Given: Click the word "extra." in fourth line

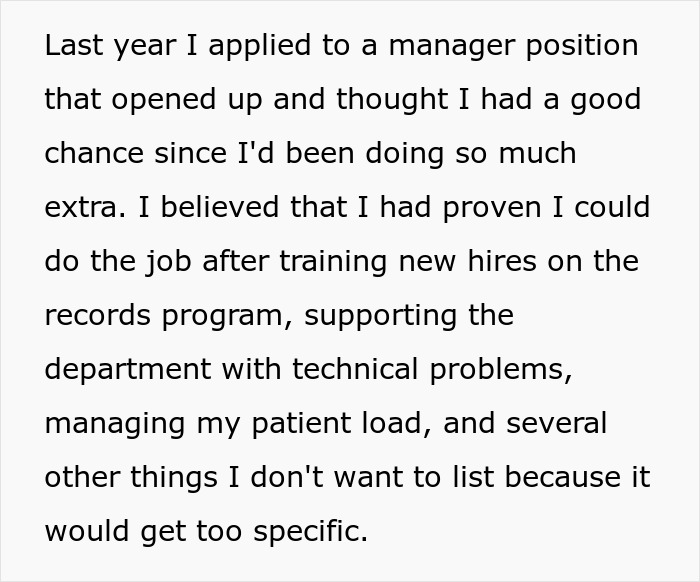Looking at the screenshot, I should click(85, 208).
